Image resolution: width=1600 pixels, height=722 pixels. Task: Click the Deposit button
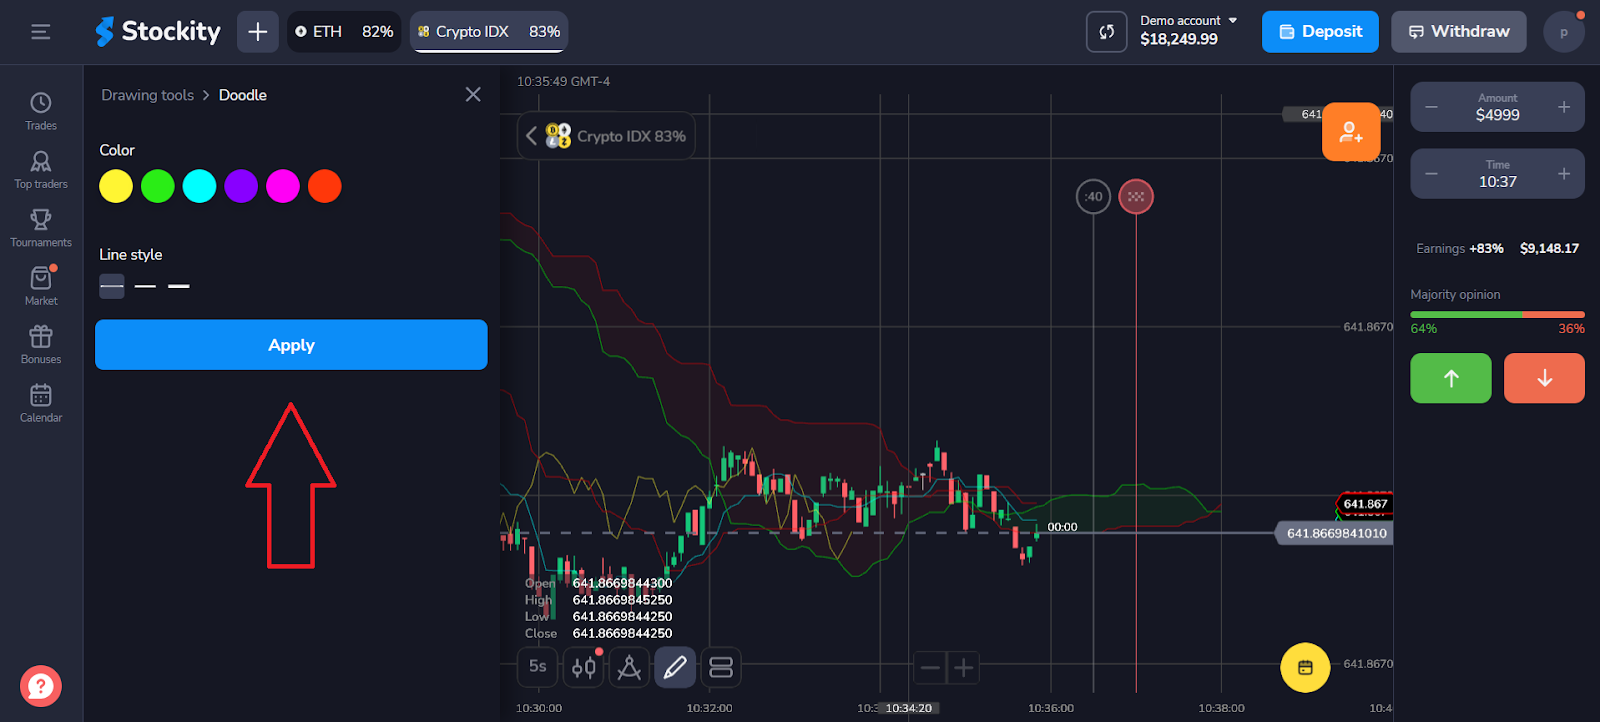click(1320, 32)
